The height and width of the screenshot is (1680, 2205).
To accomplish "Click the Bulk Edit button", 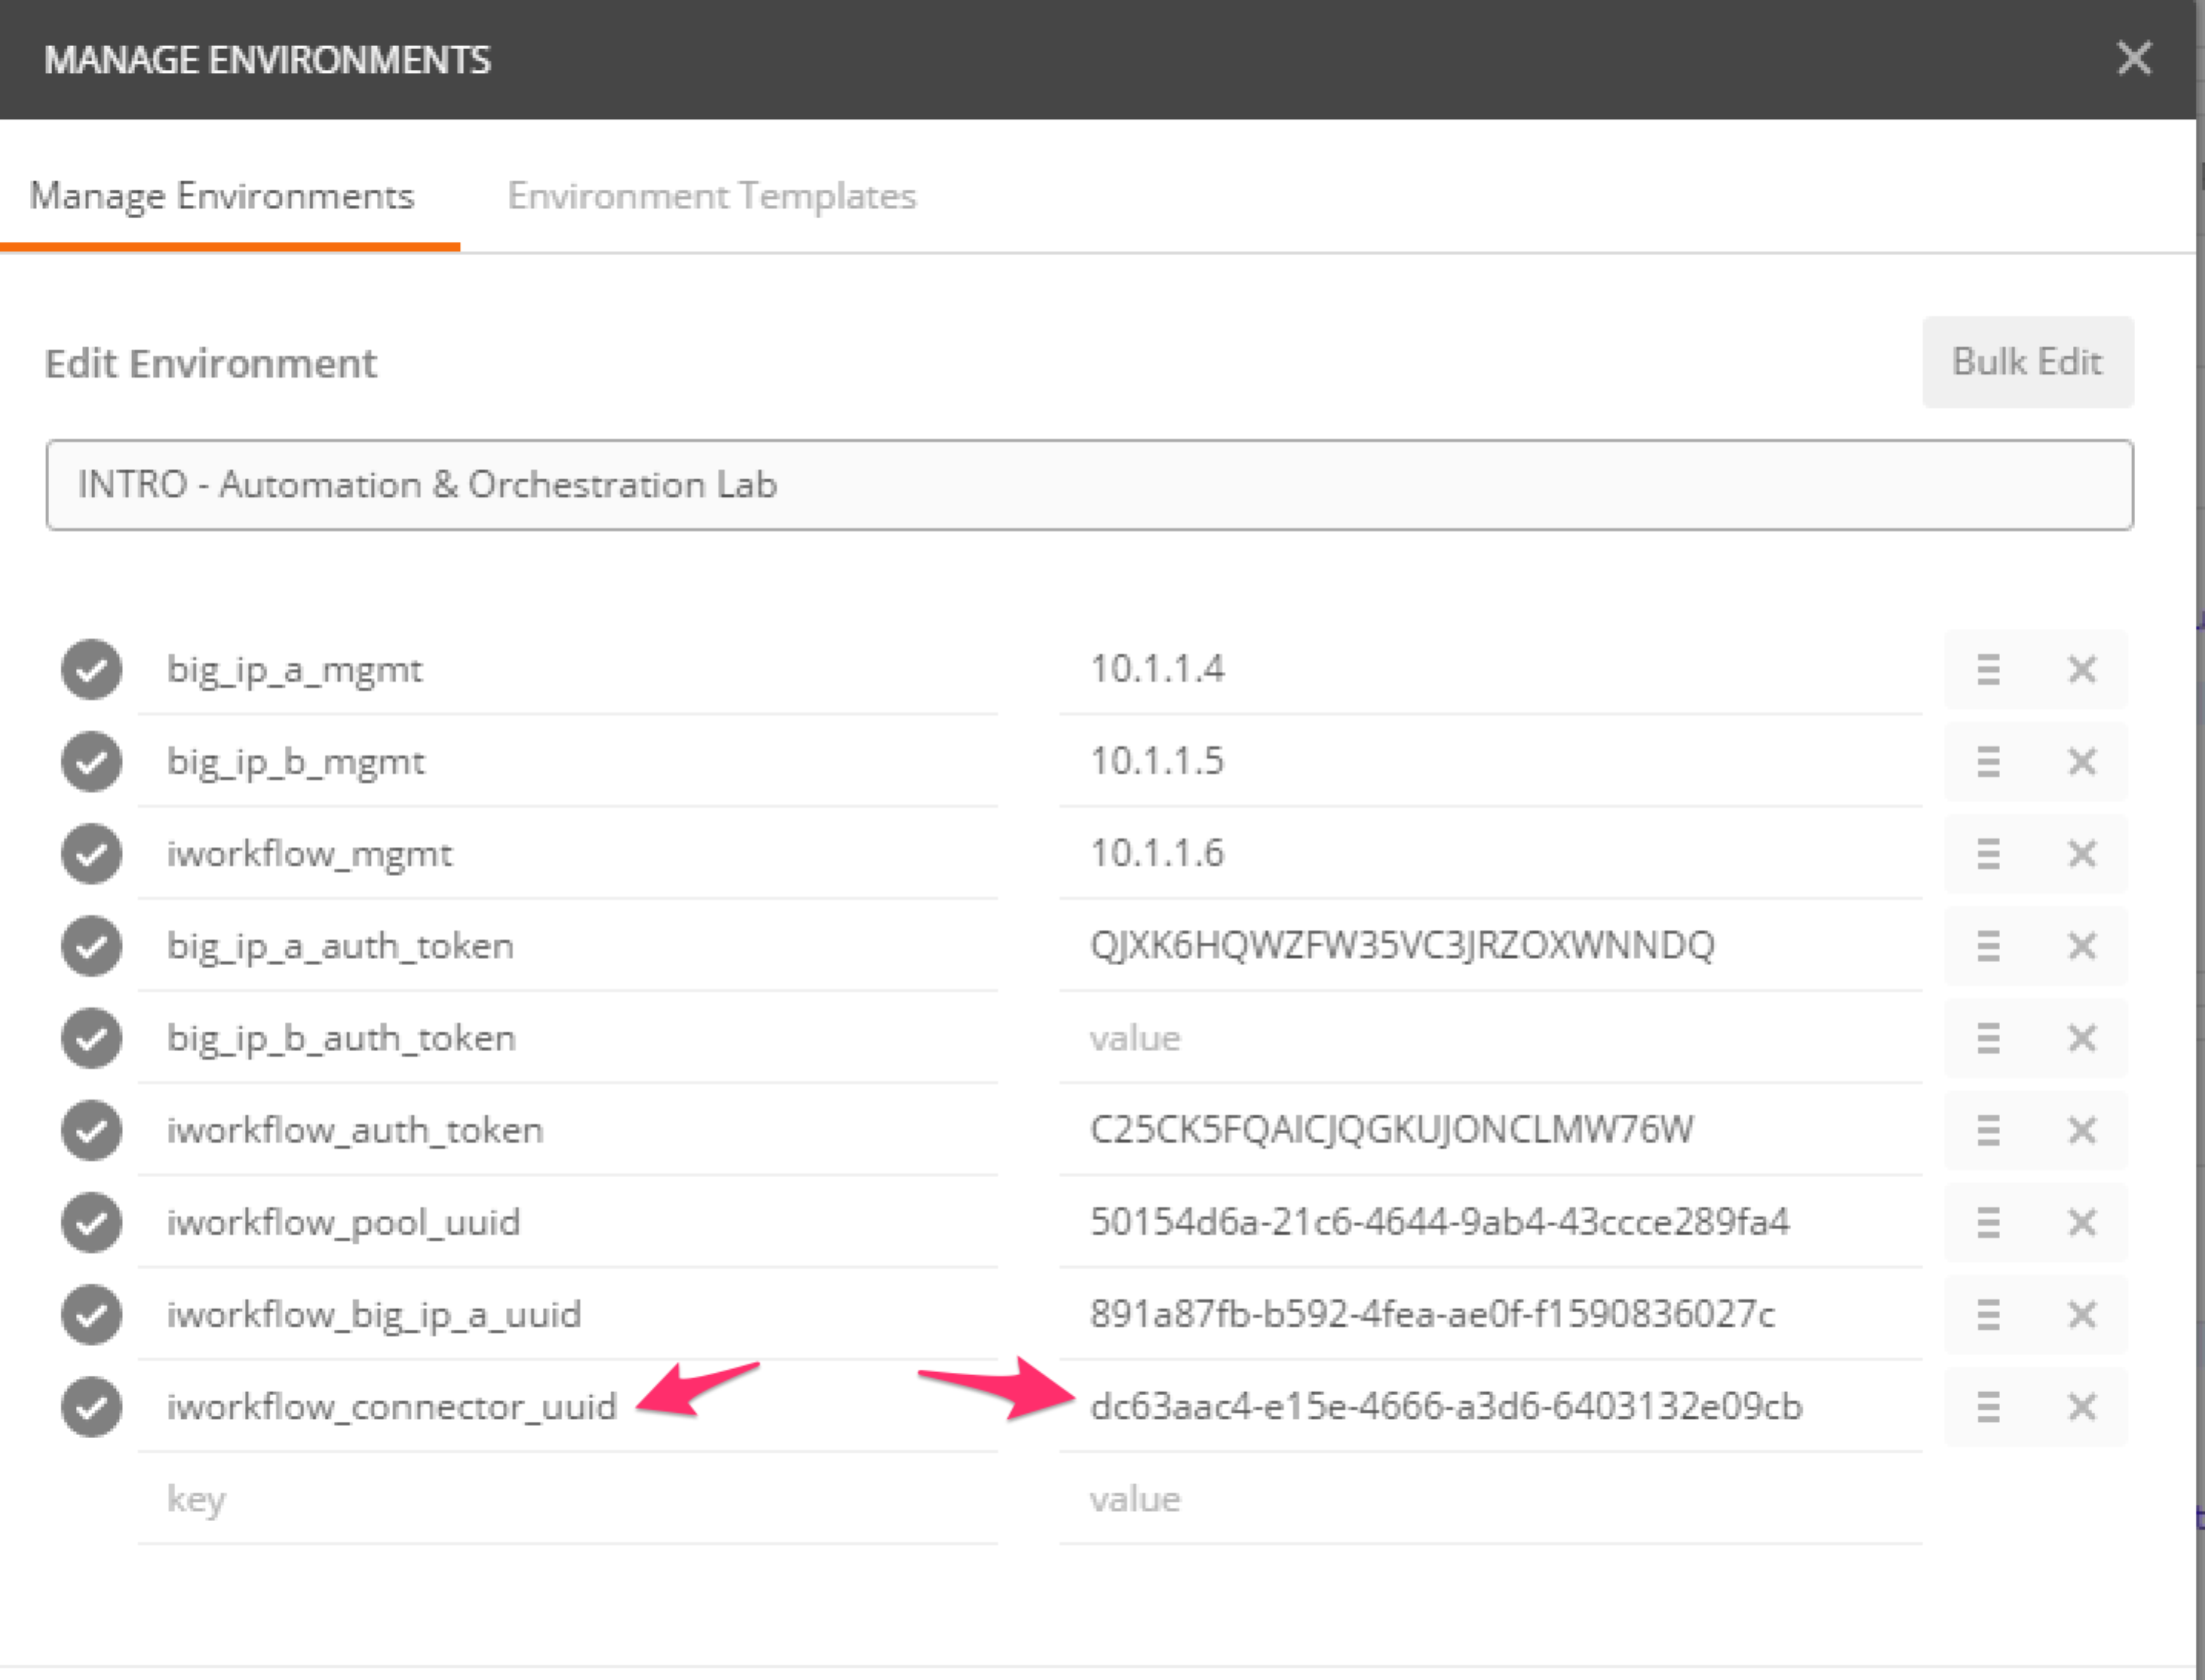I will (x=2027, y=362).
